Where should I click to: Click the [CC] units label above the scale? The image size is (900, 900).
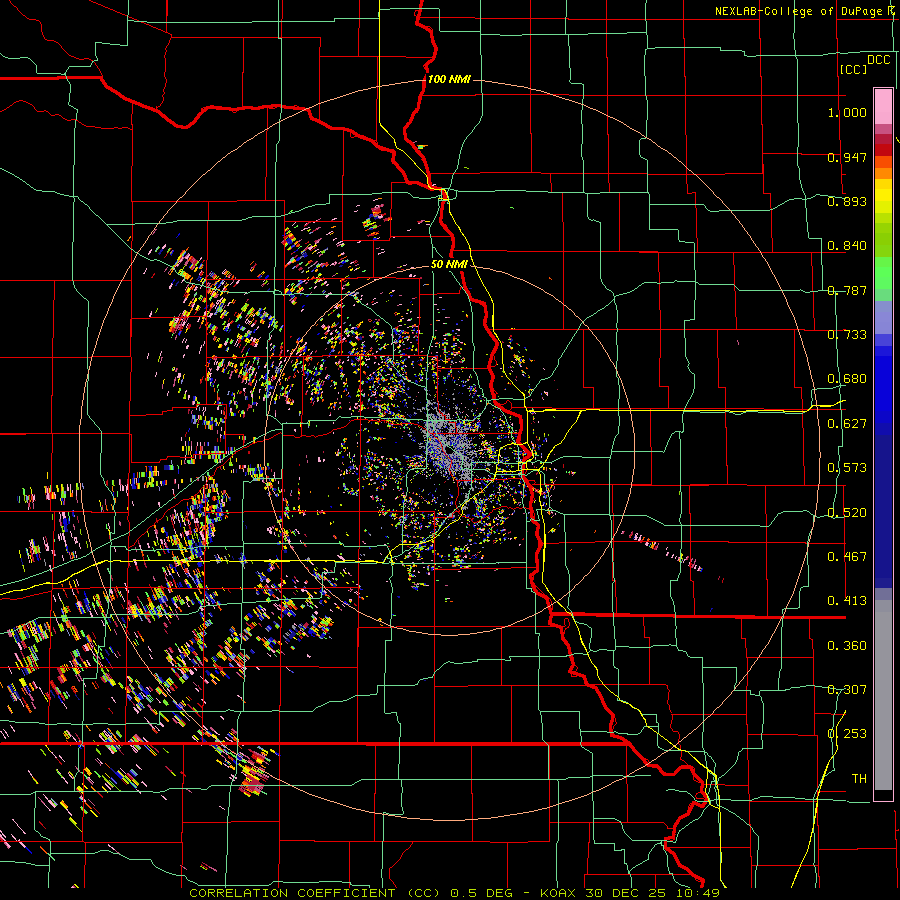tap(853, 69)
